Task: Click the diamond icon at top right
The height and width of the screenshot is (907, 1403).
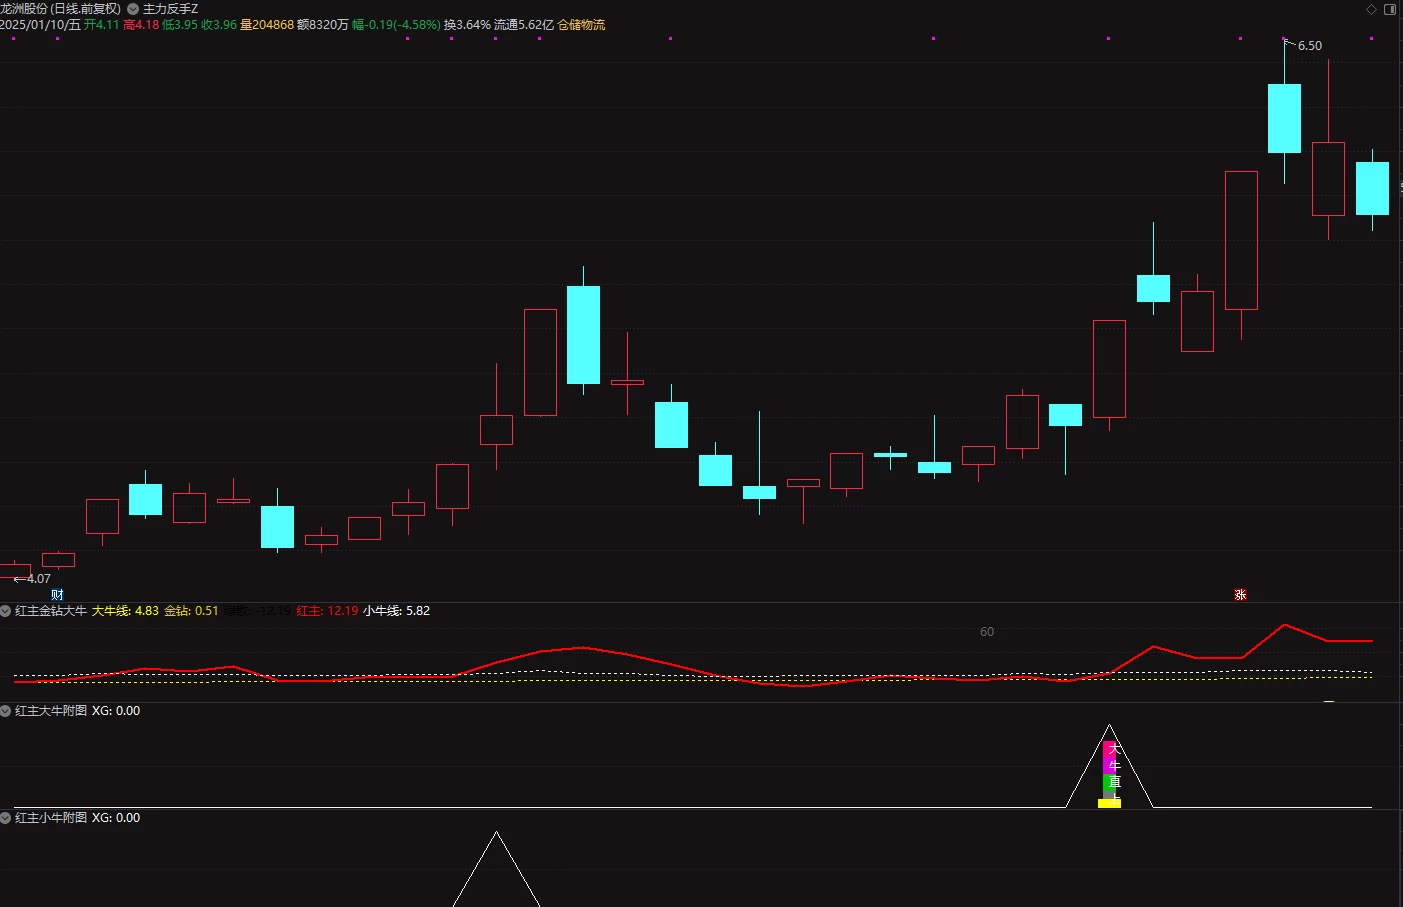Action: [1372, 9]
